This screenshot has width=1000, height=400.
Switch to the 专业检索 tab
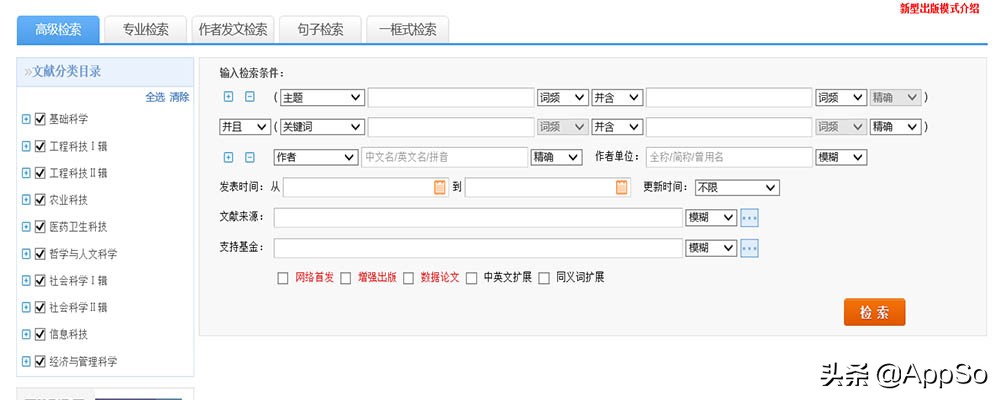click(145, 29)
